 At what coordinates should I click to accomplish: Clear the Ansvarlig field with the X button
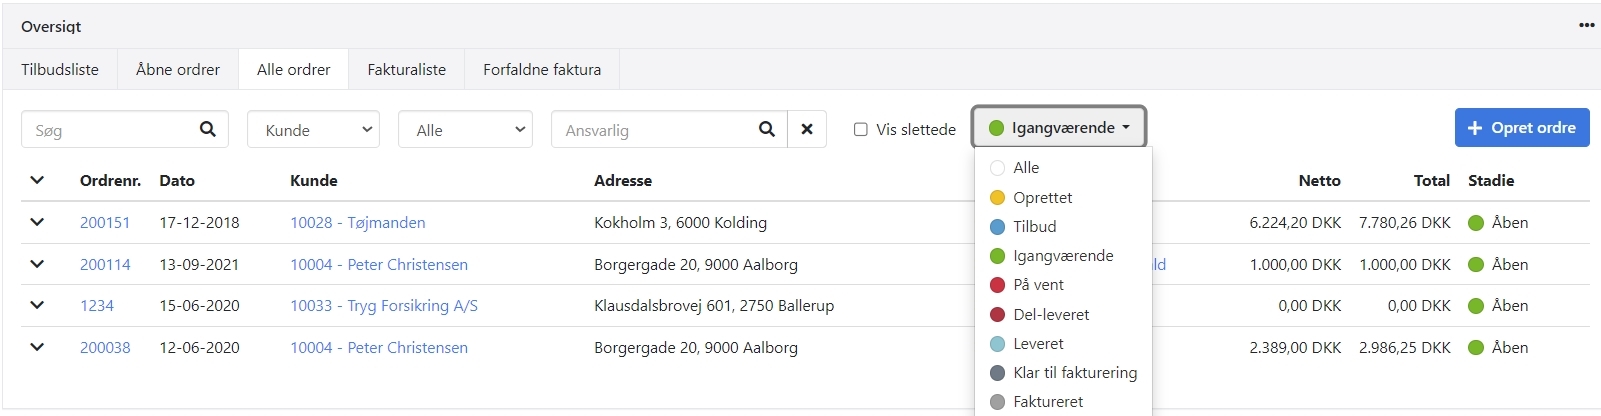click(807, 129)
